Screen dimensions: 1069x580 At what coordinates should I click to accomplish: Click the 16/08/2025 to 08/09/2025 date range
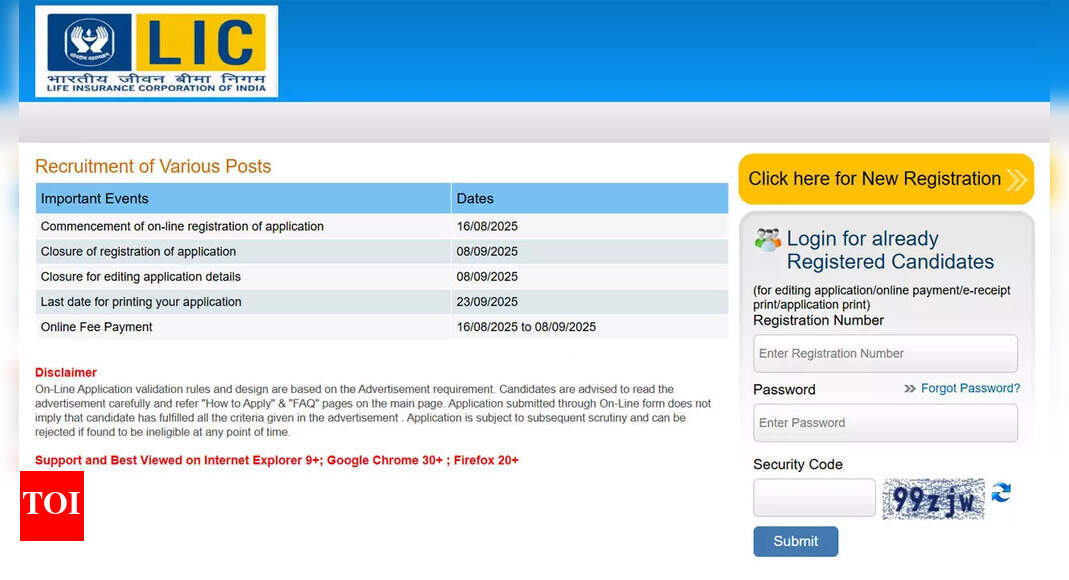526,327
